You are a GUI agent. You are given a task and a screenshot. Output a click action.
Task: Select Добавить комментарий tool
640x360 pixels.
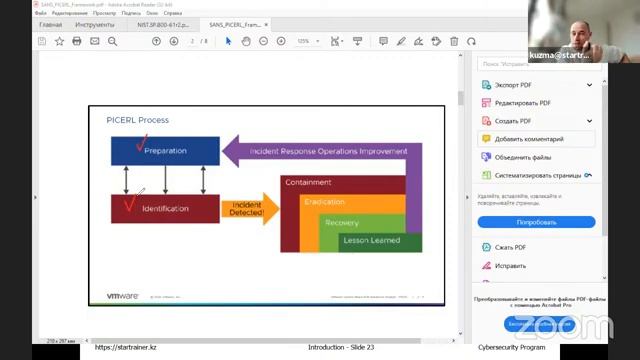(536, 139)
